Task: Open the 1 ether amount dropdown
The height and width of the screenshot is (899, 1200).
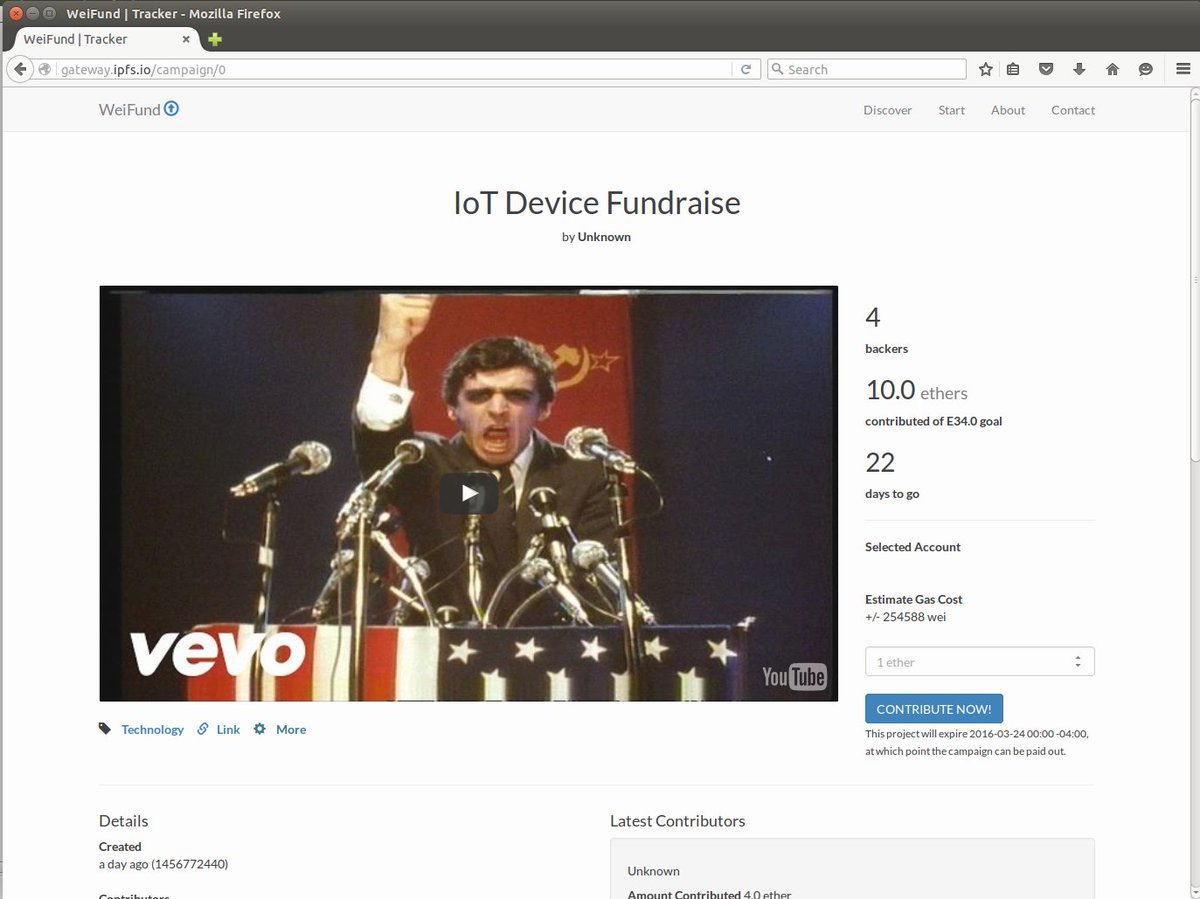Action: 980,662
